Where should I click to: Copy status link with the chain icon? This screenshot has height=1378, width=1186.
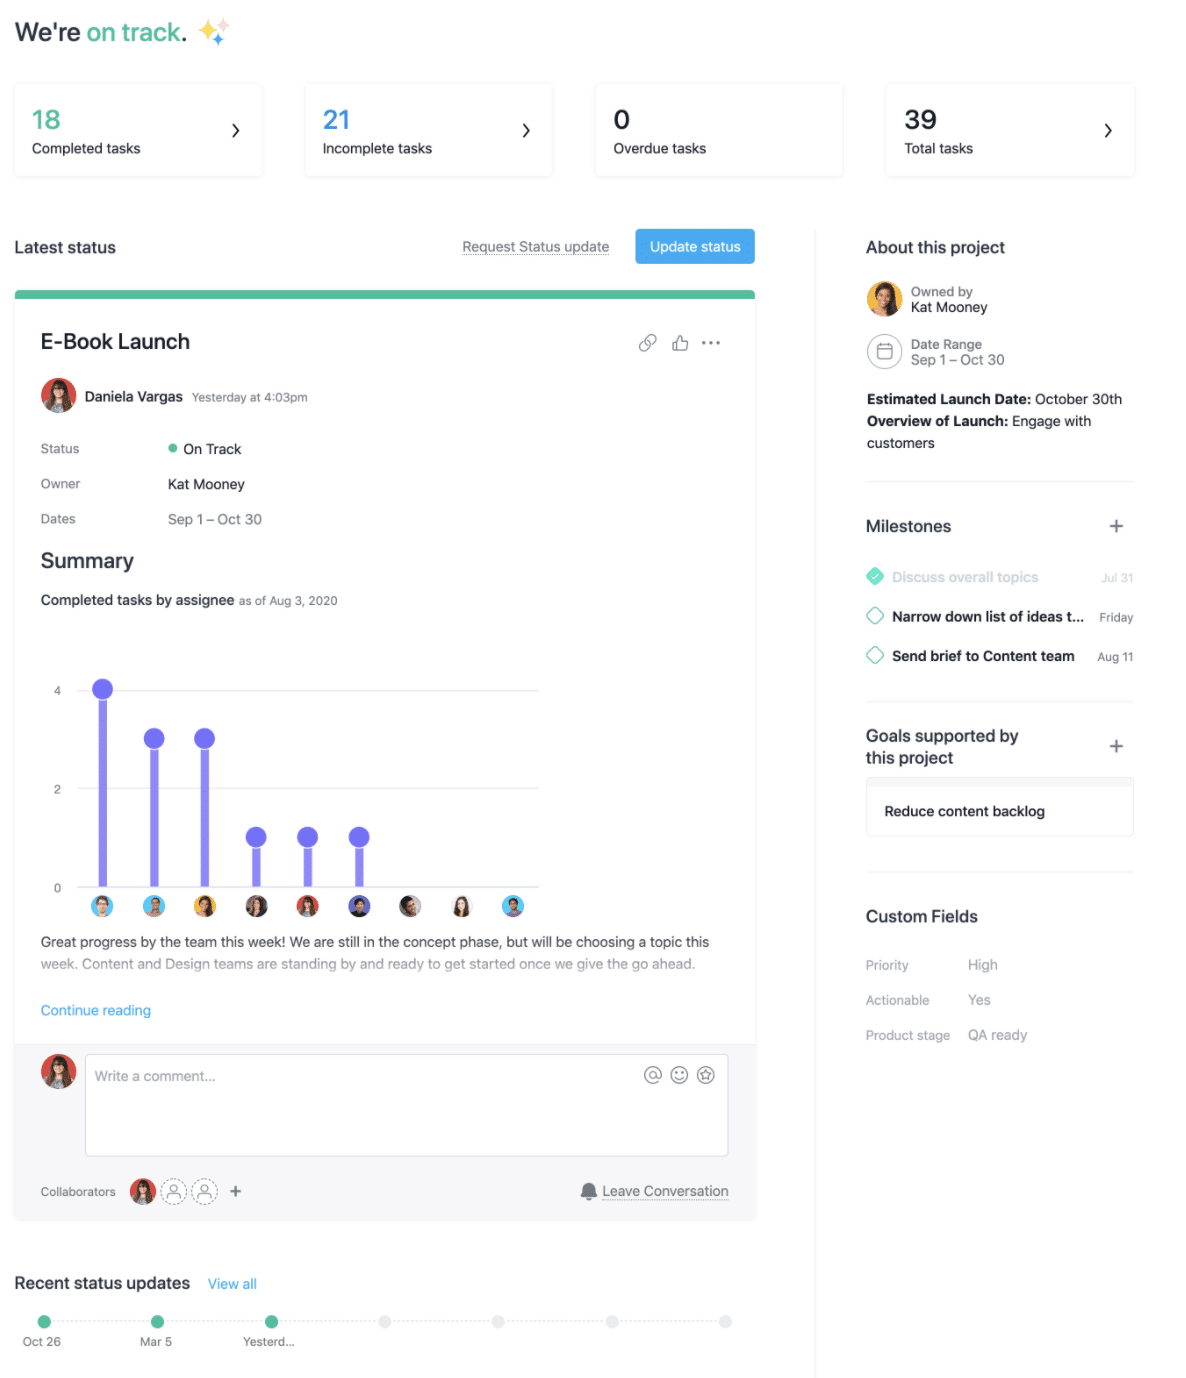pyautogui.click(x=647, y=343)
